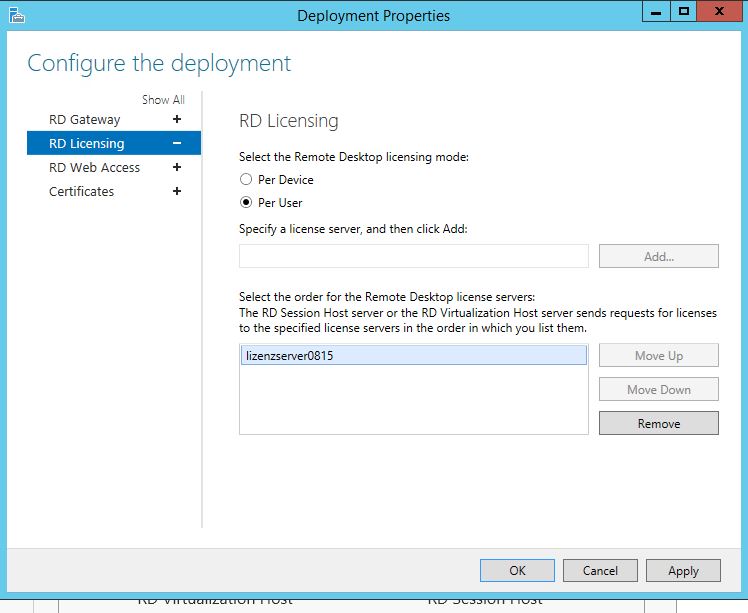Go to the Certificates page
The image size is (748, 613).
click(x=82, y=191)
